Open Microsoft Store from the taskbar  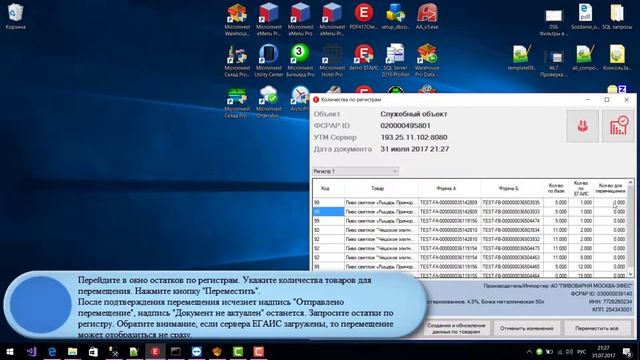(x=93, y=351)
